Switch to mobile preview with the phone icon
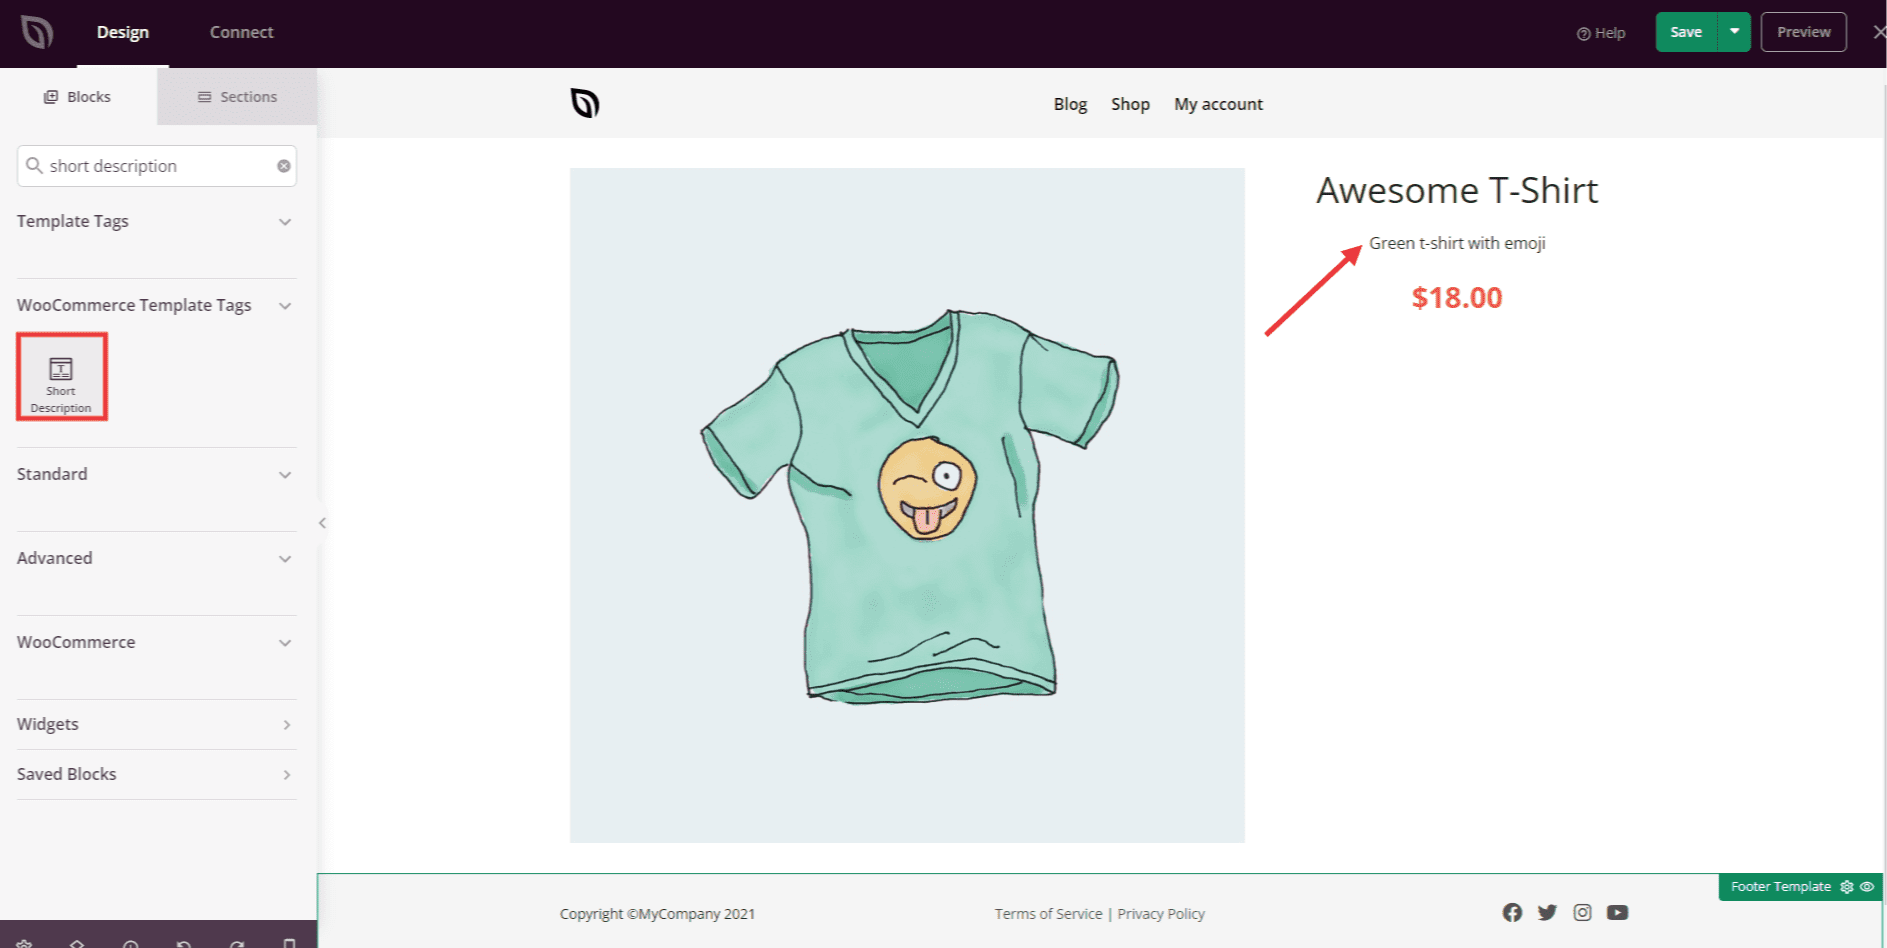Image resolution: width=1887 pixels, height=948 pixels. click(x=288, y=945)
